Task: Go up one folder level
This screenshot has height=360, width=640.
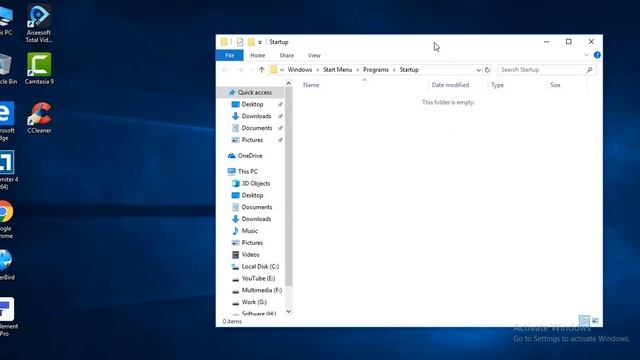Action: (x=262, y=70)
